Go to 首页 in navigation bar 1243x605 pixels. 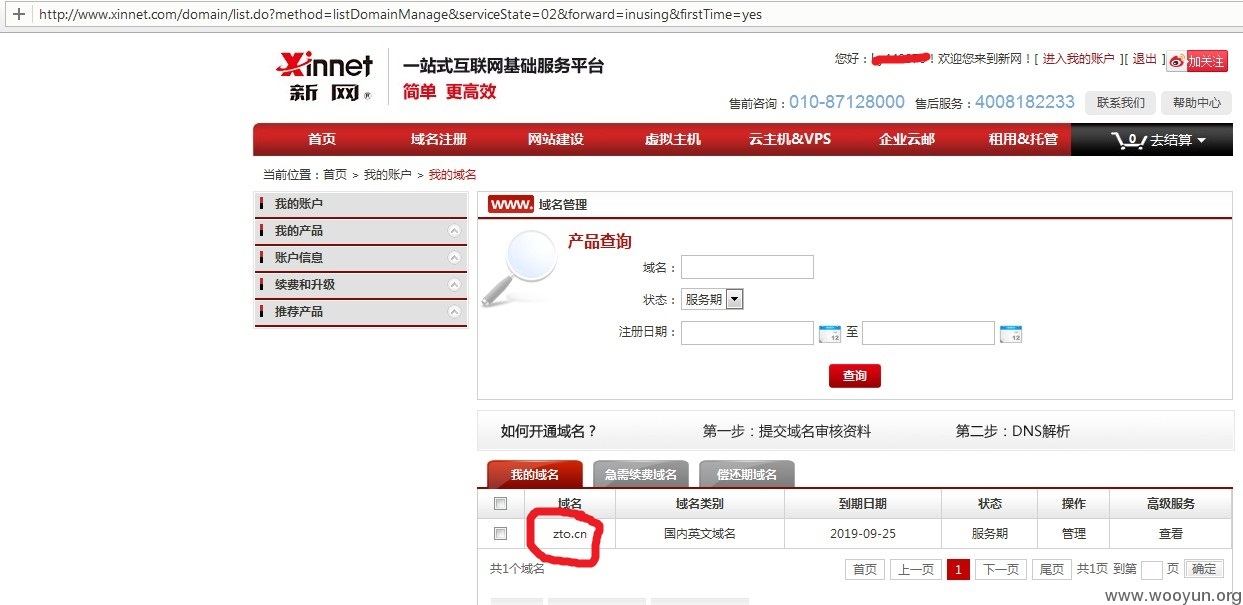[x=322, y=140]
